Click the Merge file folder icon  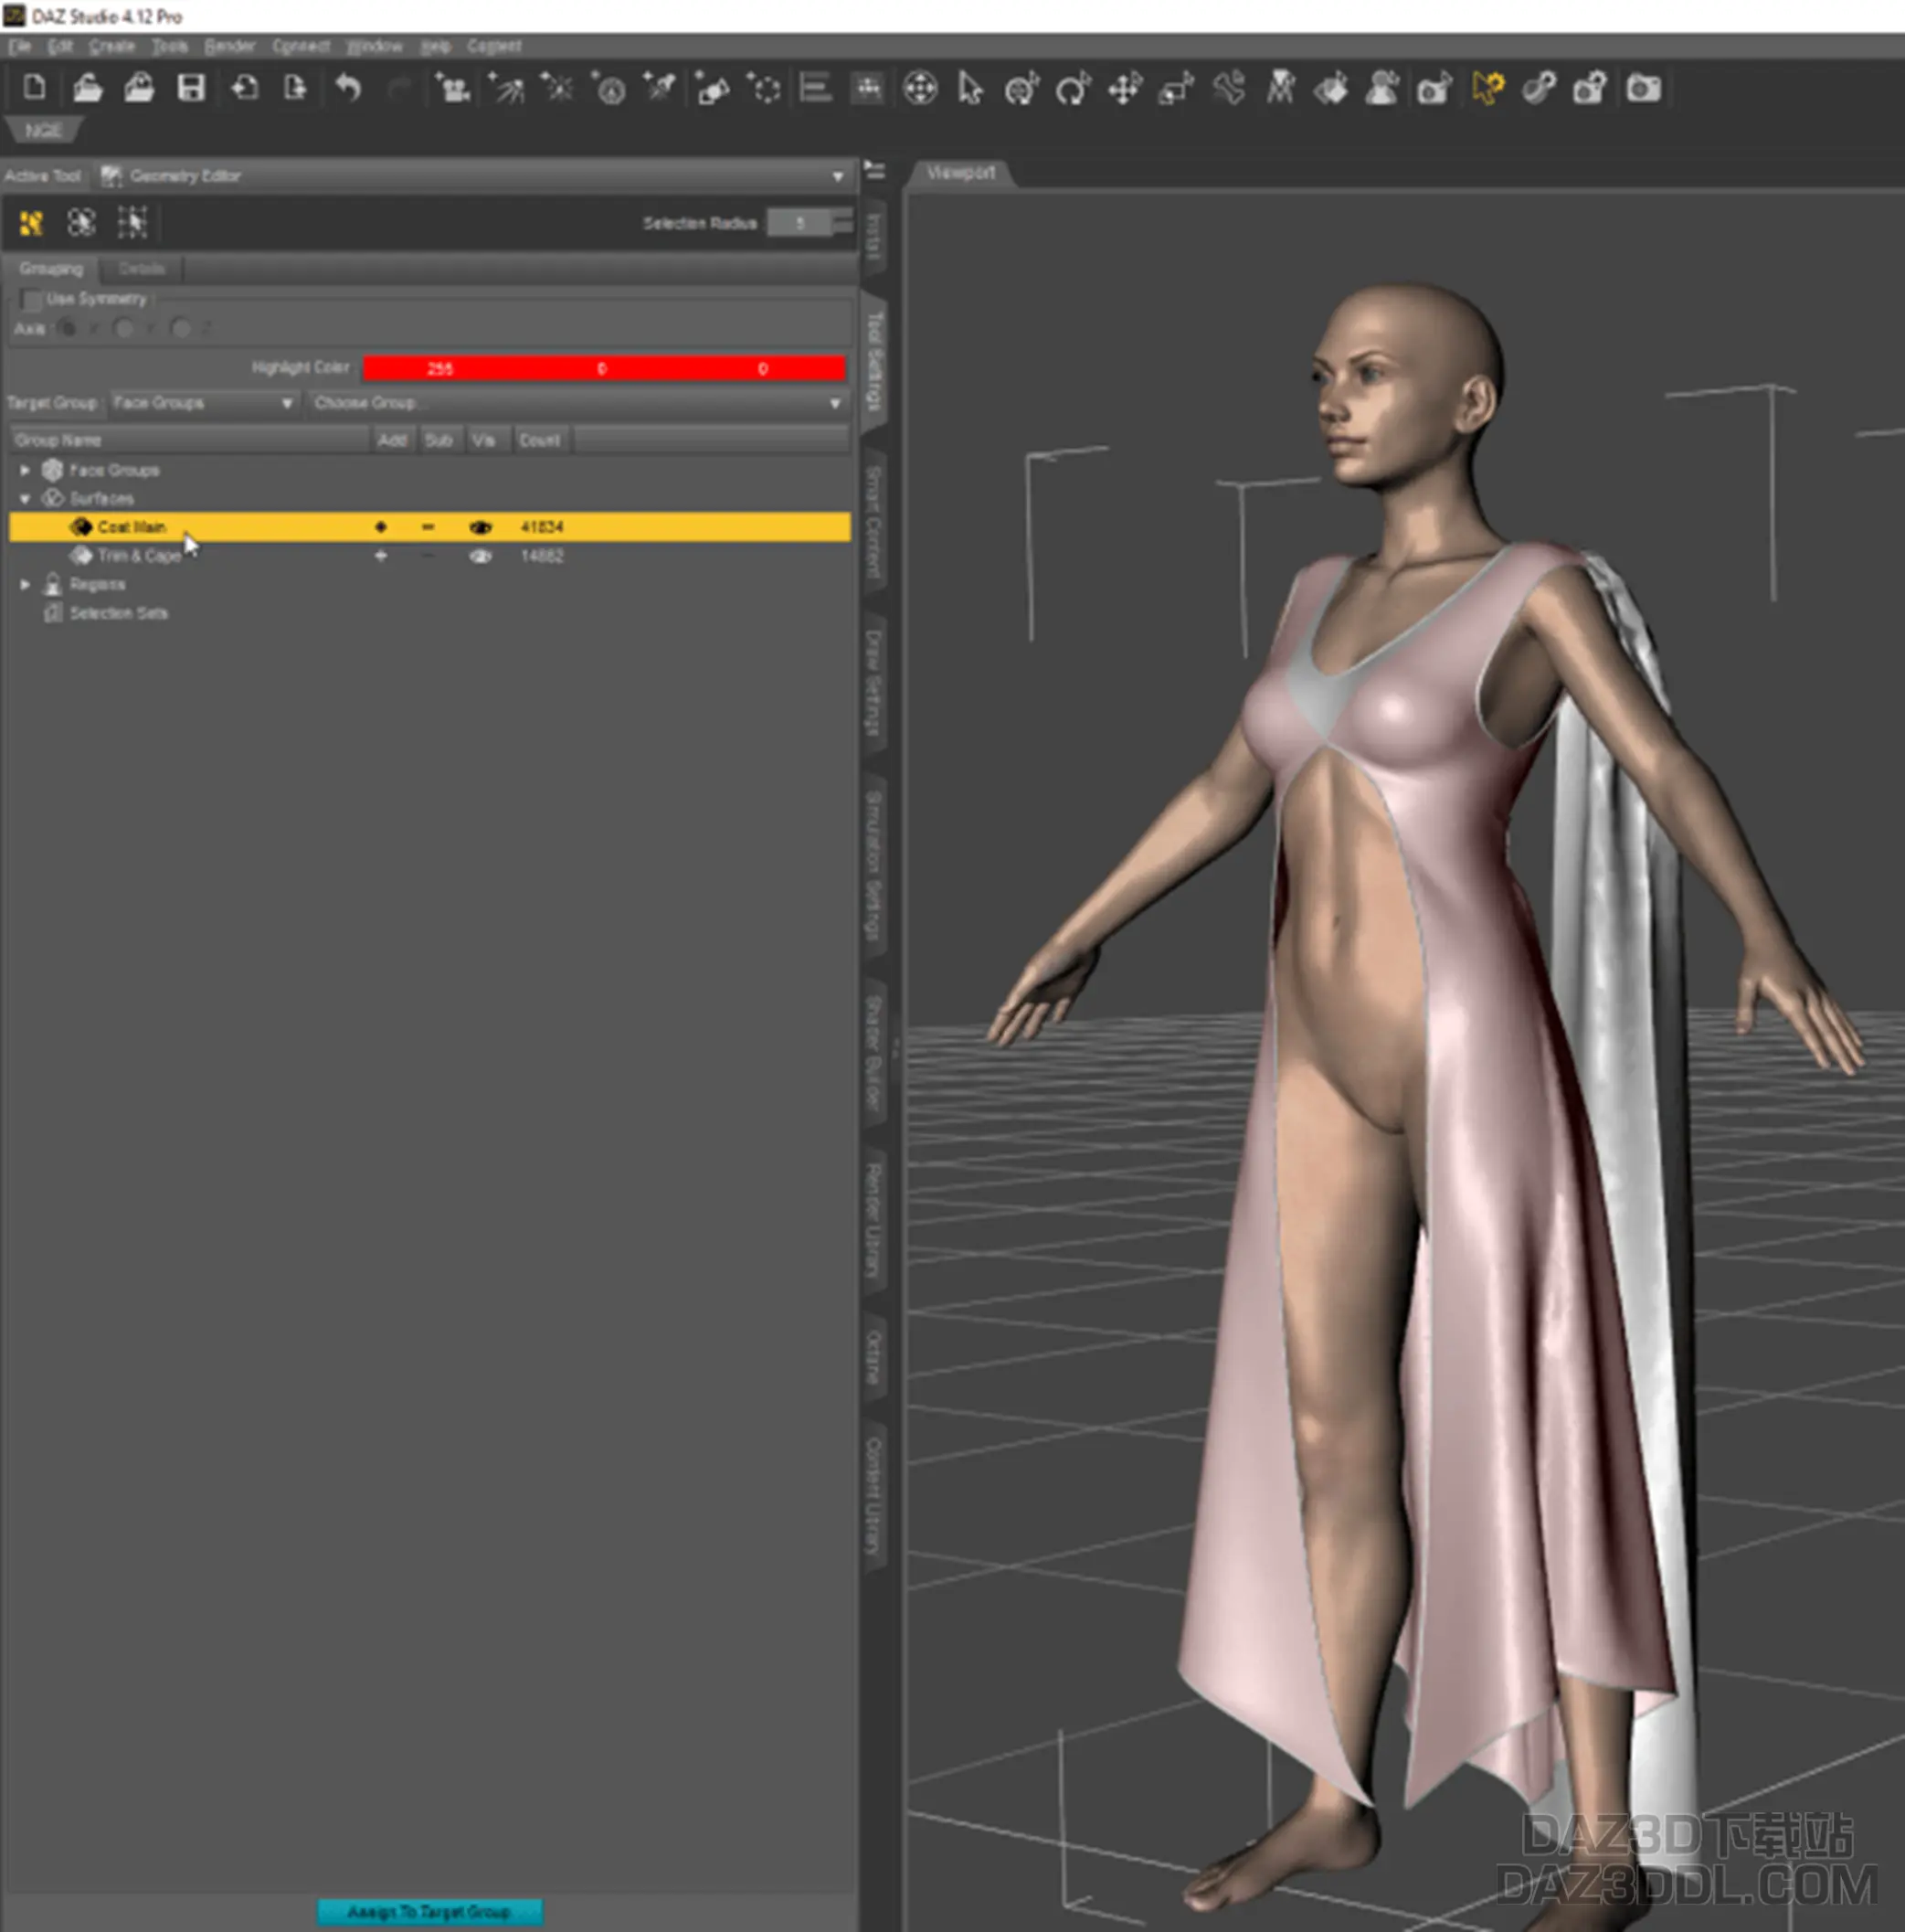[x=139, y=89]
